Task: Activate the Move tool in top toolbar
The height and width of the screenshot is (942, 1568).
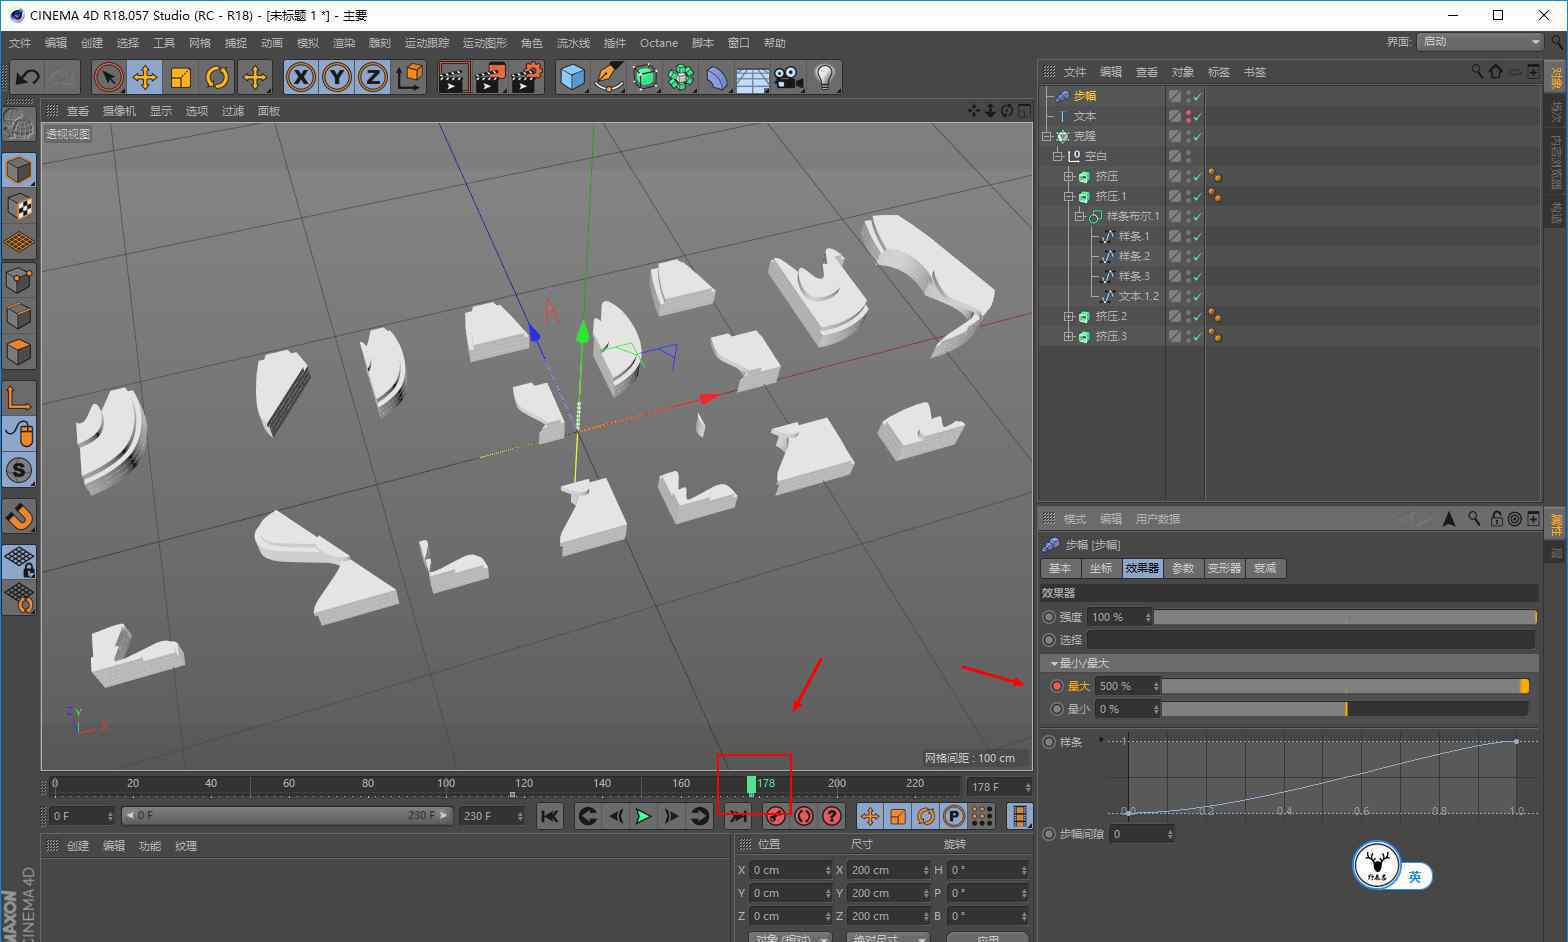Action: point(144,77)
